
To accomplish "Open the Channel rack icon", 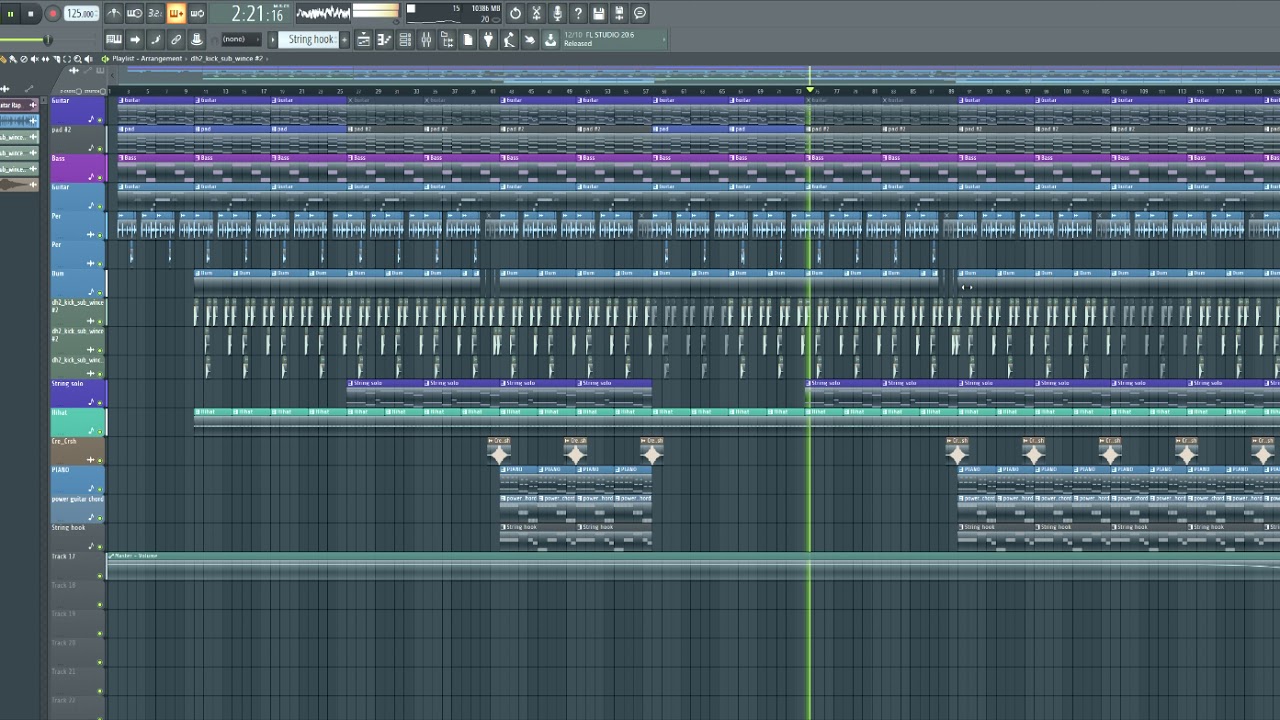I will click(x=405, y=39).
